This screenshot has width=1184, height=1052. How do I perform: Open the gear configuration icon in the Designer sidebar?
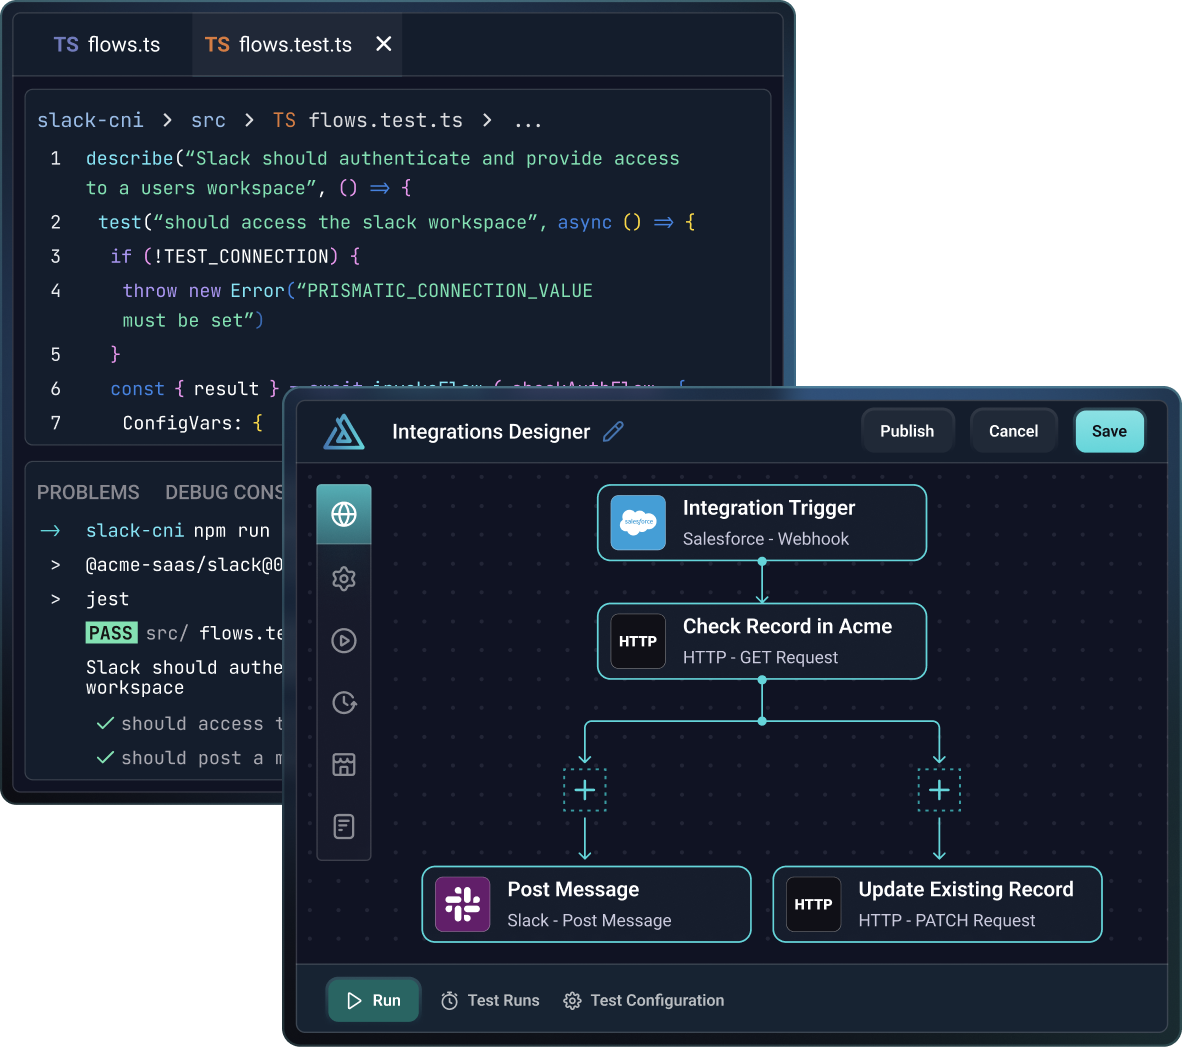point(344,578)
